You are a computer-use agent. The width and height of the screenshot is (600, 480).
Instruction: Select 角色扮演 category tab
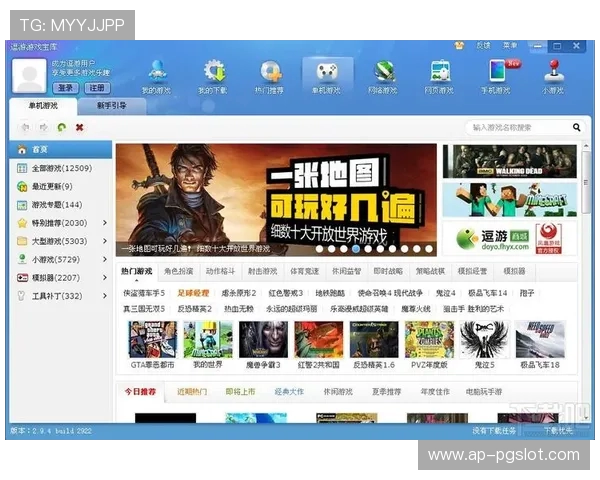(178, 271)
